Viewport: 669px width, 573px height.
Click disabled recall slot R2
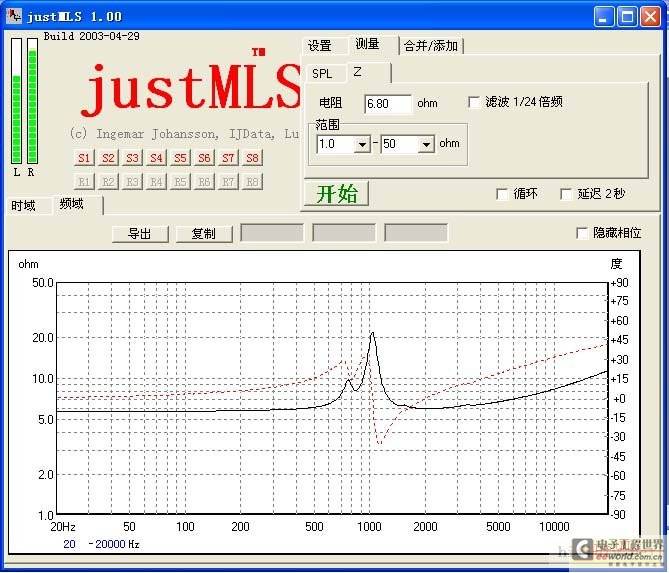coord(108,182)
